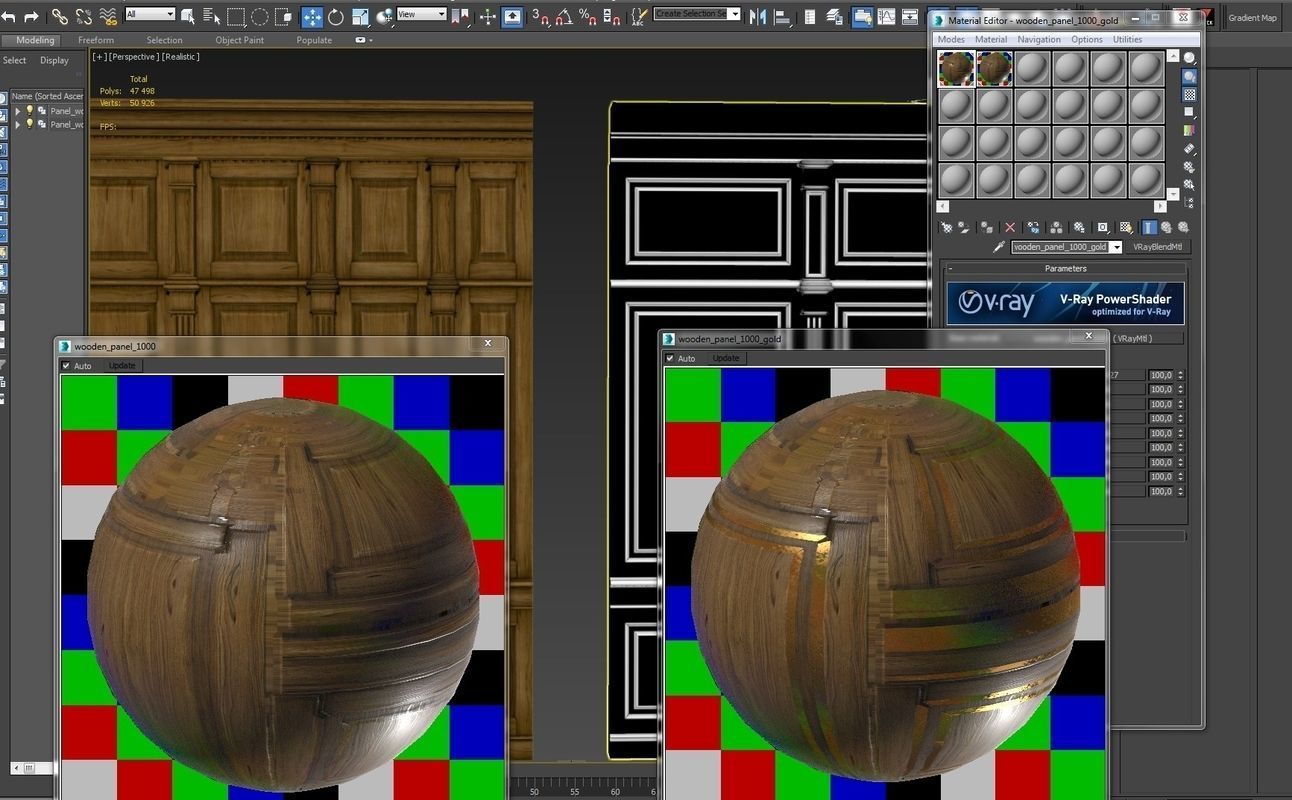Open the Select by Name list tool

pyautogui.click(x=211, y=16)
